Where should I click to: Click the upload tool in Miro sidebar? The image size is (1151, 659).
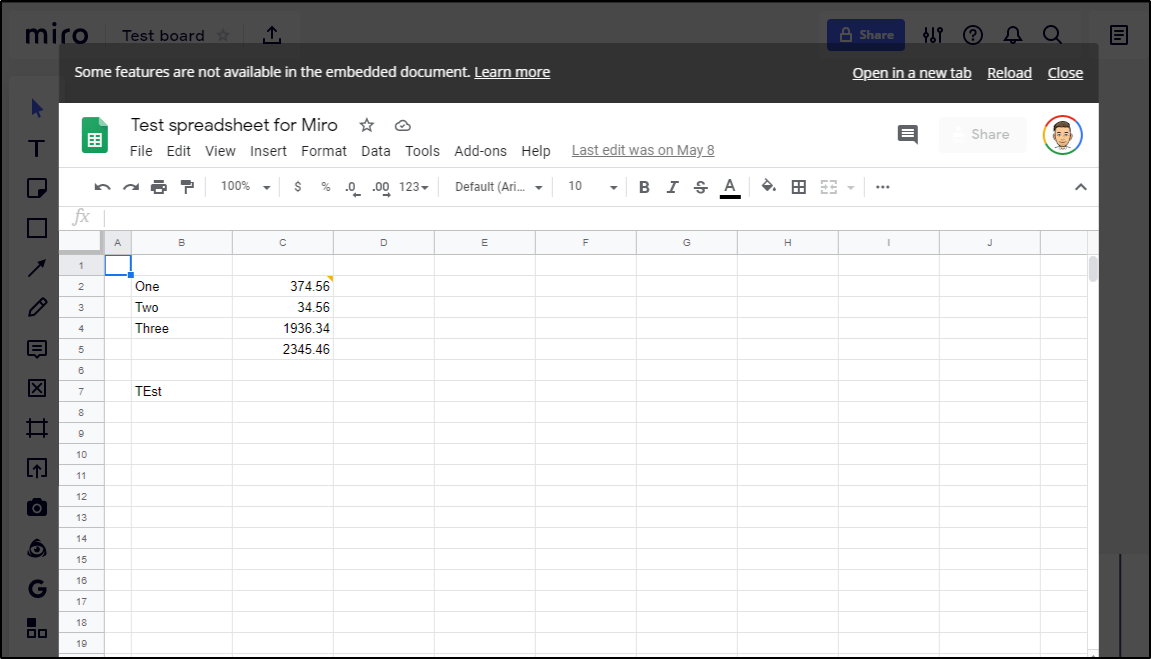click(x=37, y=467)
